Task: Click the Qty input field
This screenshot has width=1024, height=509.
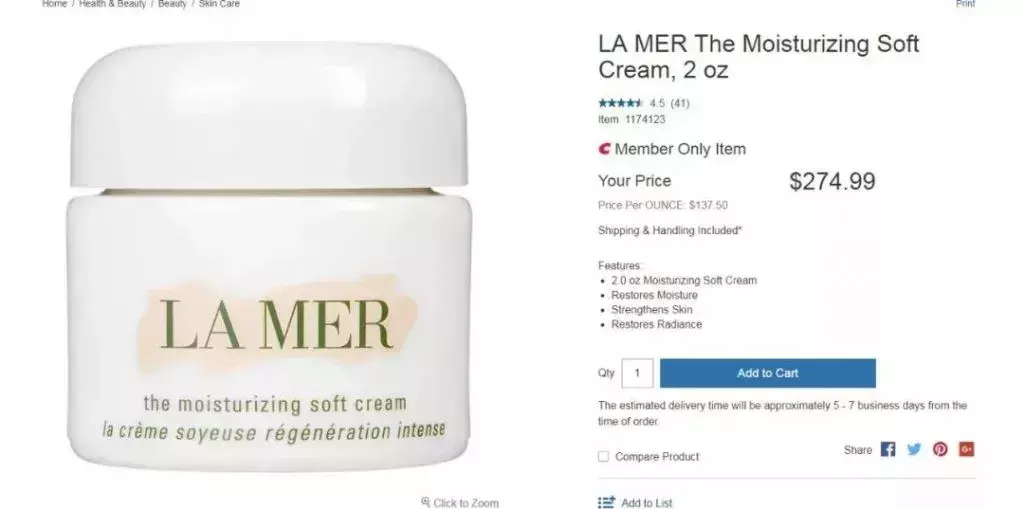Action: pyautogui.click(x=637, y=373)
